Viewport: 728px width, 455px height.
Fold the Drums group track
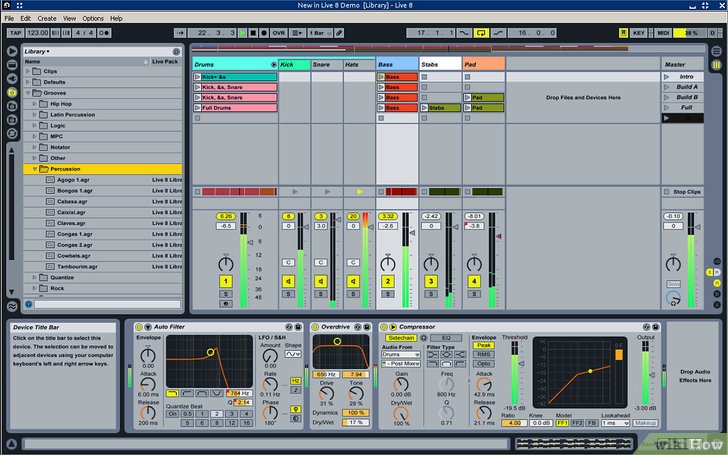(x=273, y=65)
